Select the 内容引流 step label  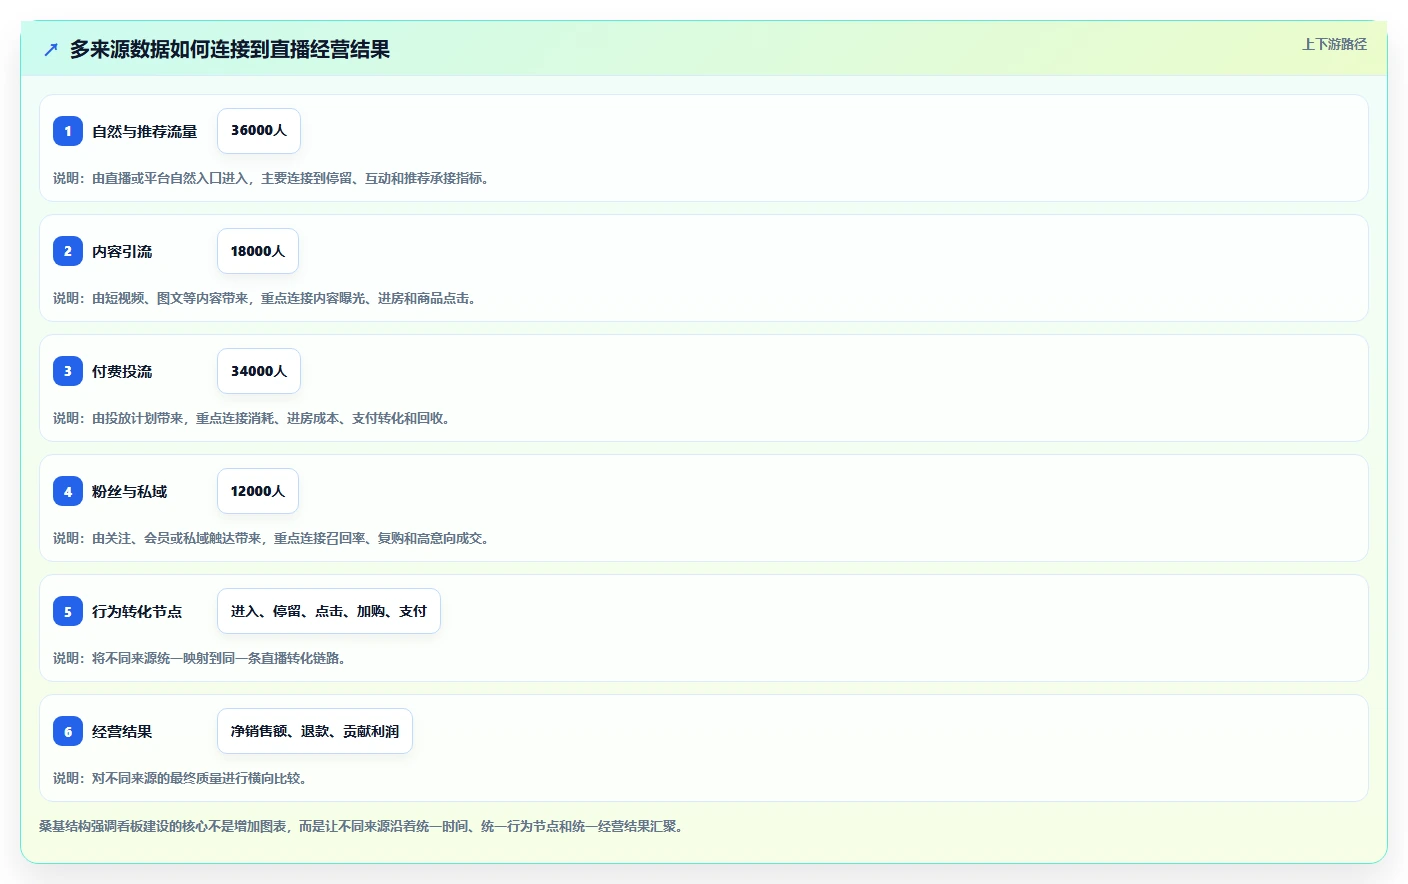pos(122,251)
